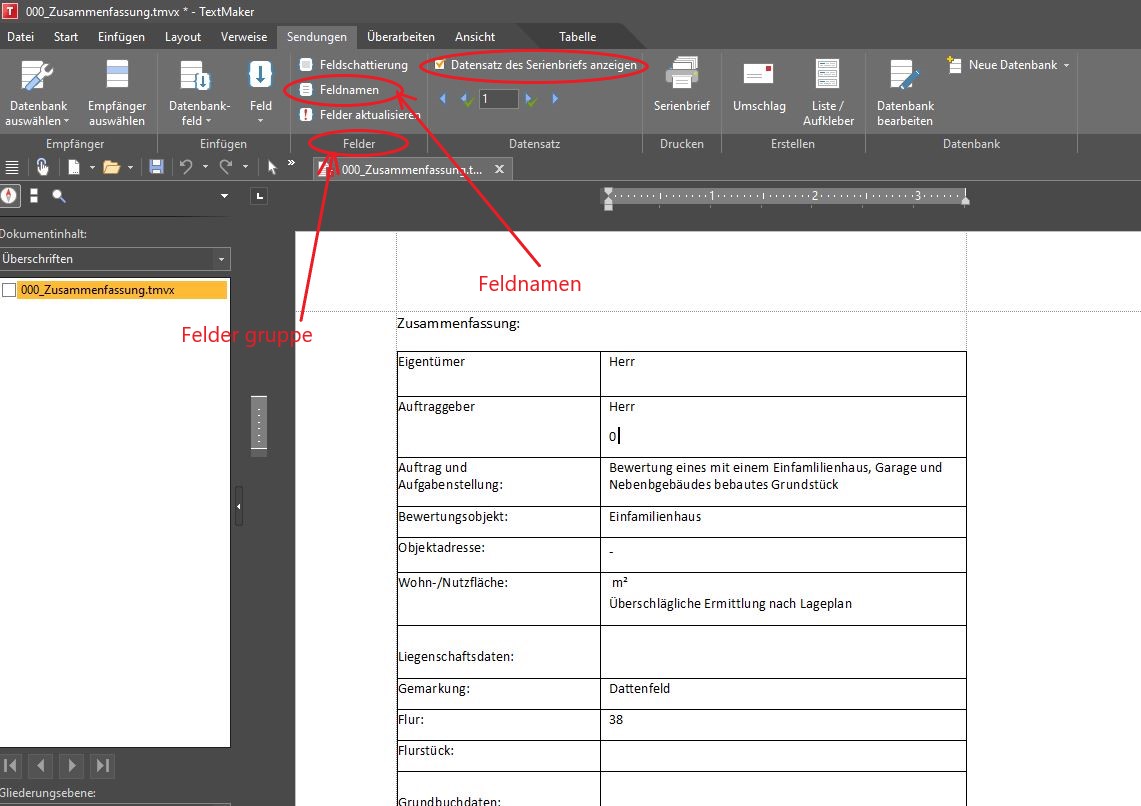Expand undo history dropdown arrow
Viewport: 1141px width, 806px height.
coord(205,167)
